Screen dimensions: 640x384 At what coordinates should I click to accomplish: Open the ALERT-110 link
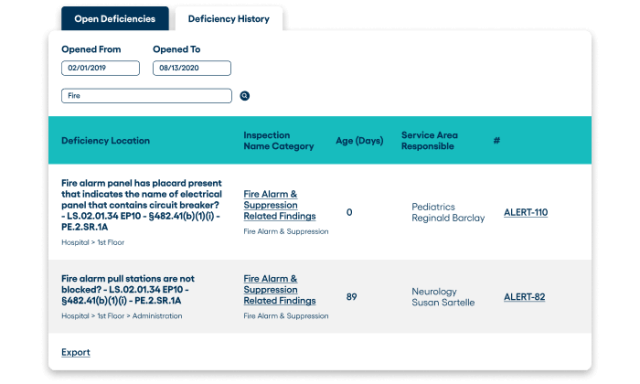(x=526, y=212)
